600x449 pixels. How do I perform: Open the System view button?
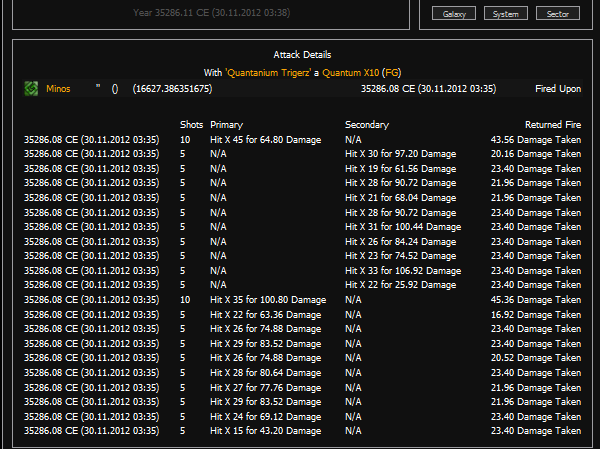[506, 14]
